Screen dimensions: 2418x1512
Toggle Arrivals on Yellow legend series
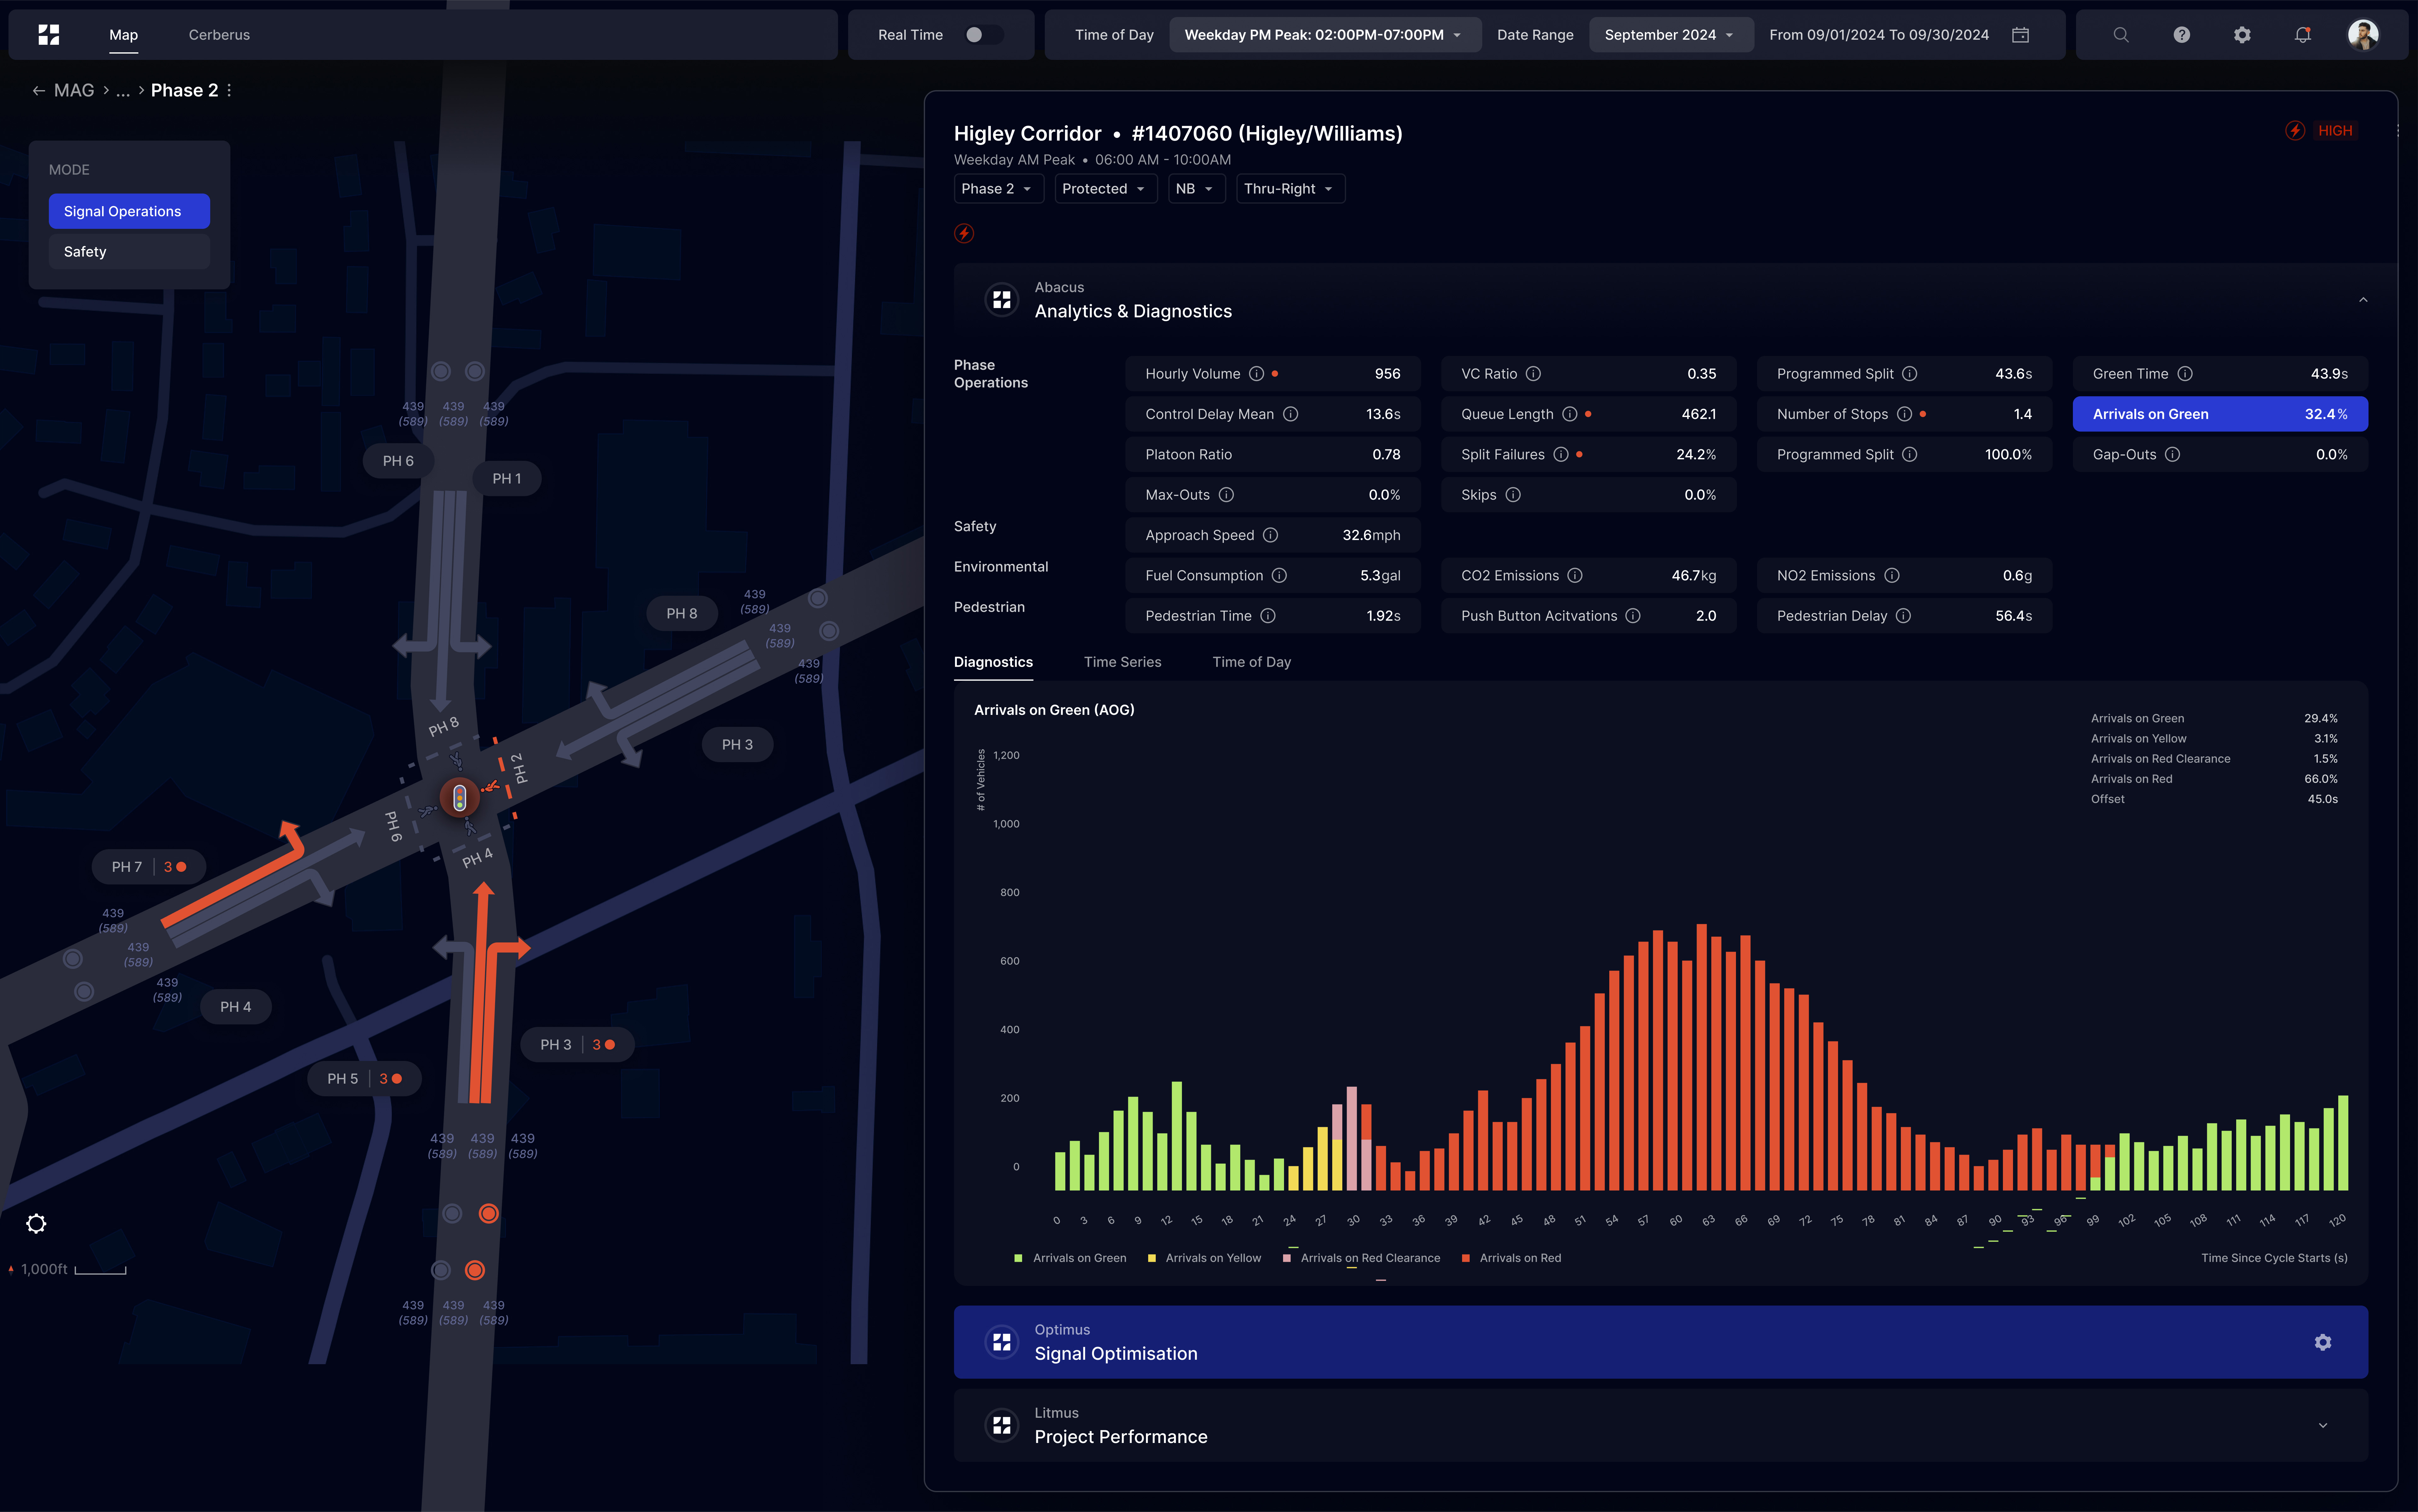point(1204,1258)
